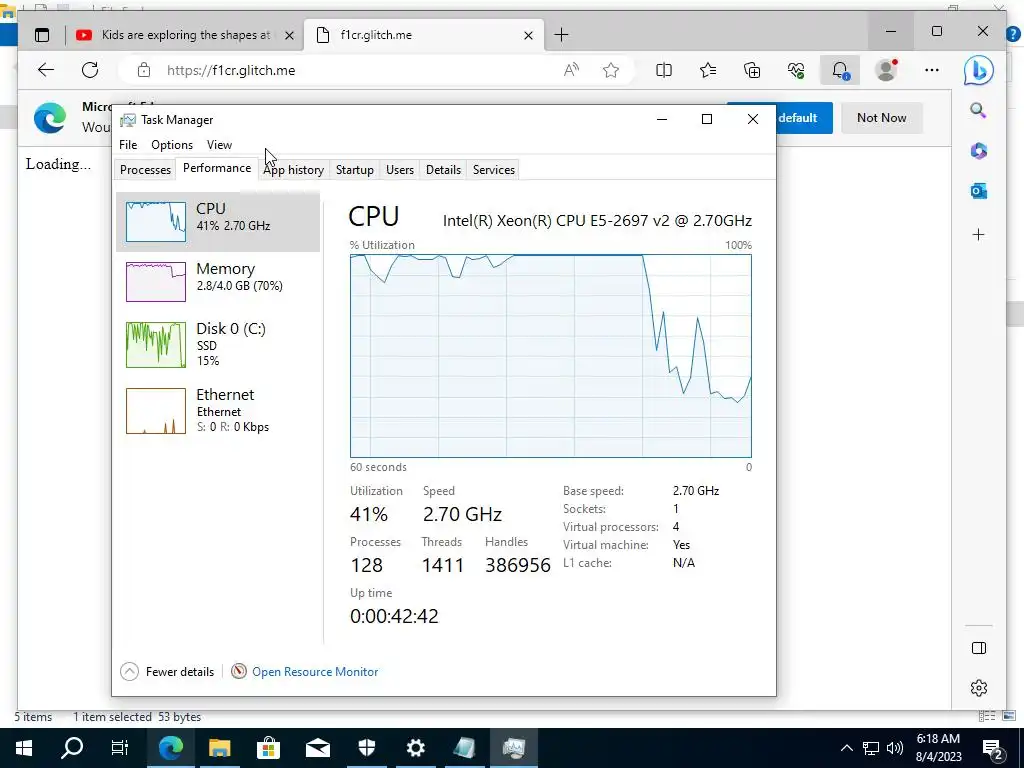The height and width of the screenshot is (768, 1024).
Task: Open sidebar settings gear icon
Action: tap(979, 688)
